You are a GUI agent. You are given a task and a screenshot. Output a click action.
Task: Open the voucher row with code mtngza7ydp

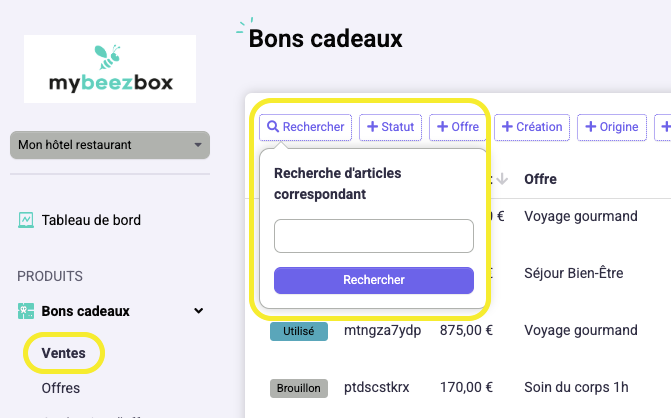coord(384,331)
